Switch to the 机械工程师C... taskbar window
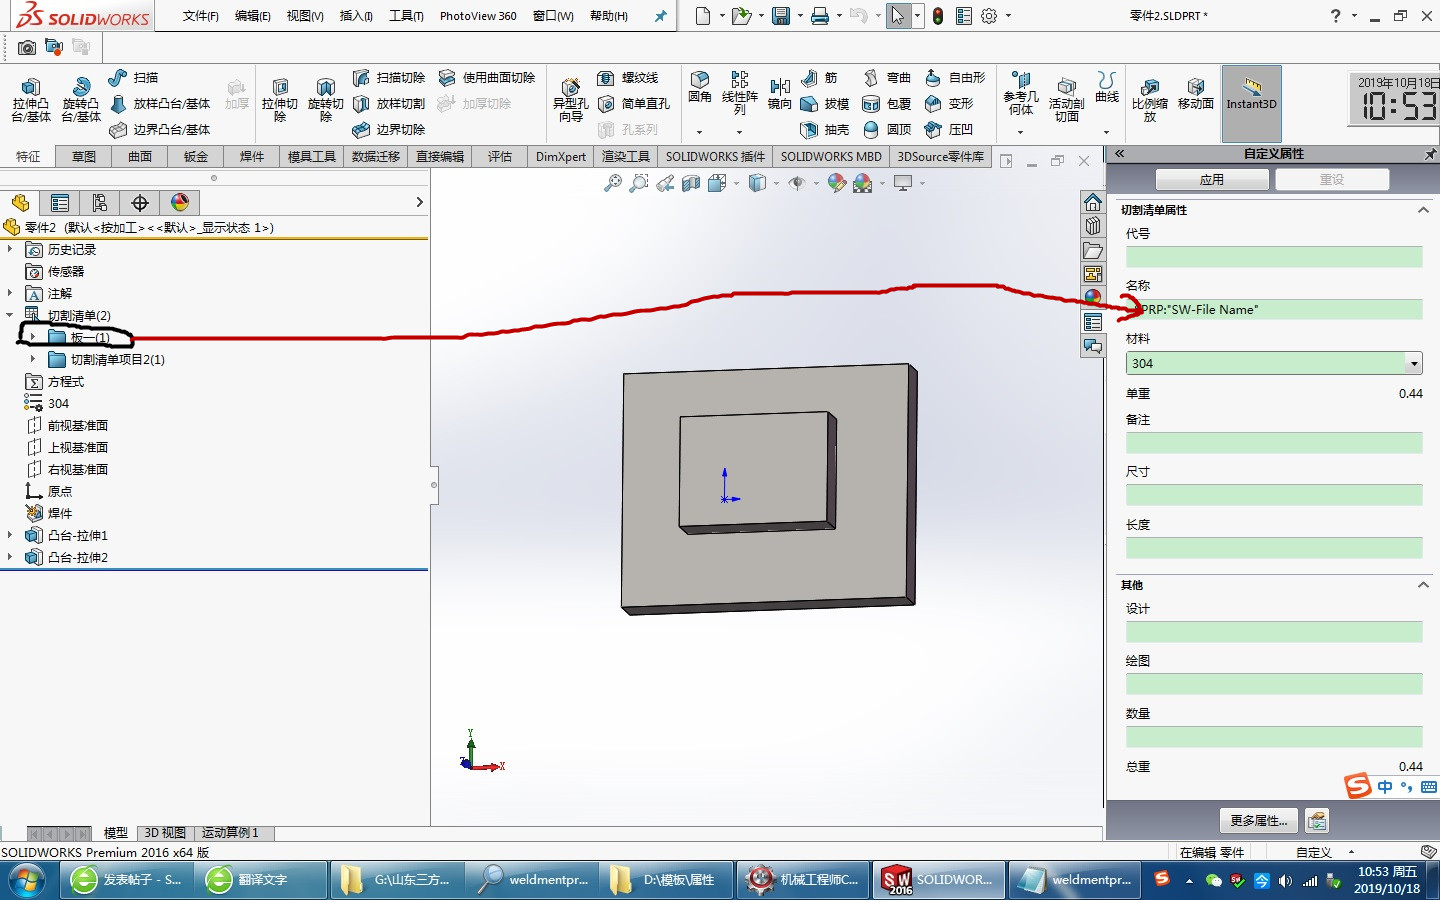 click(x=803, y=880)
